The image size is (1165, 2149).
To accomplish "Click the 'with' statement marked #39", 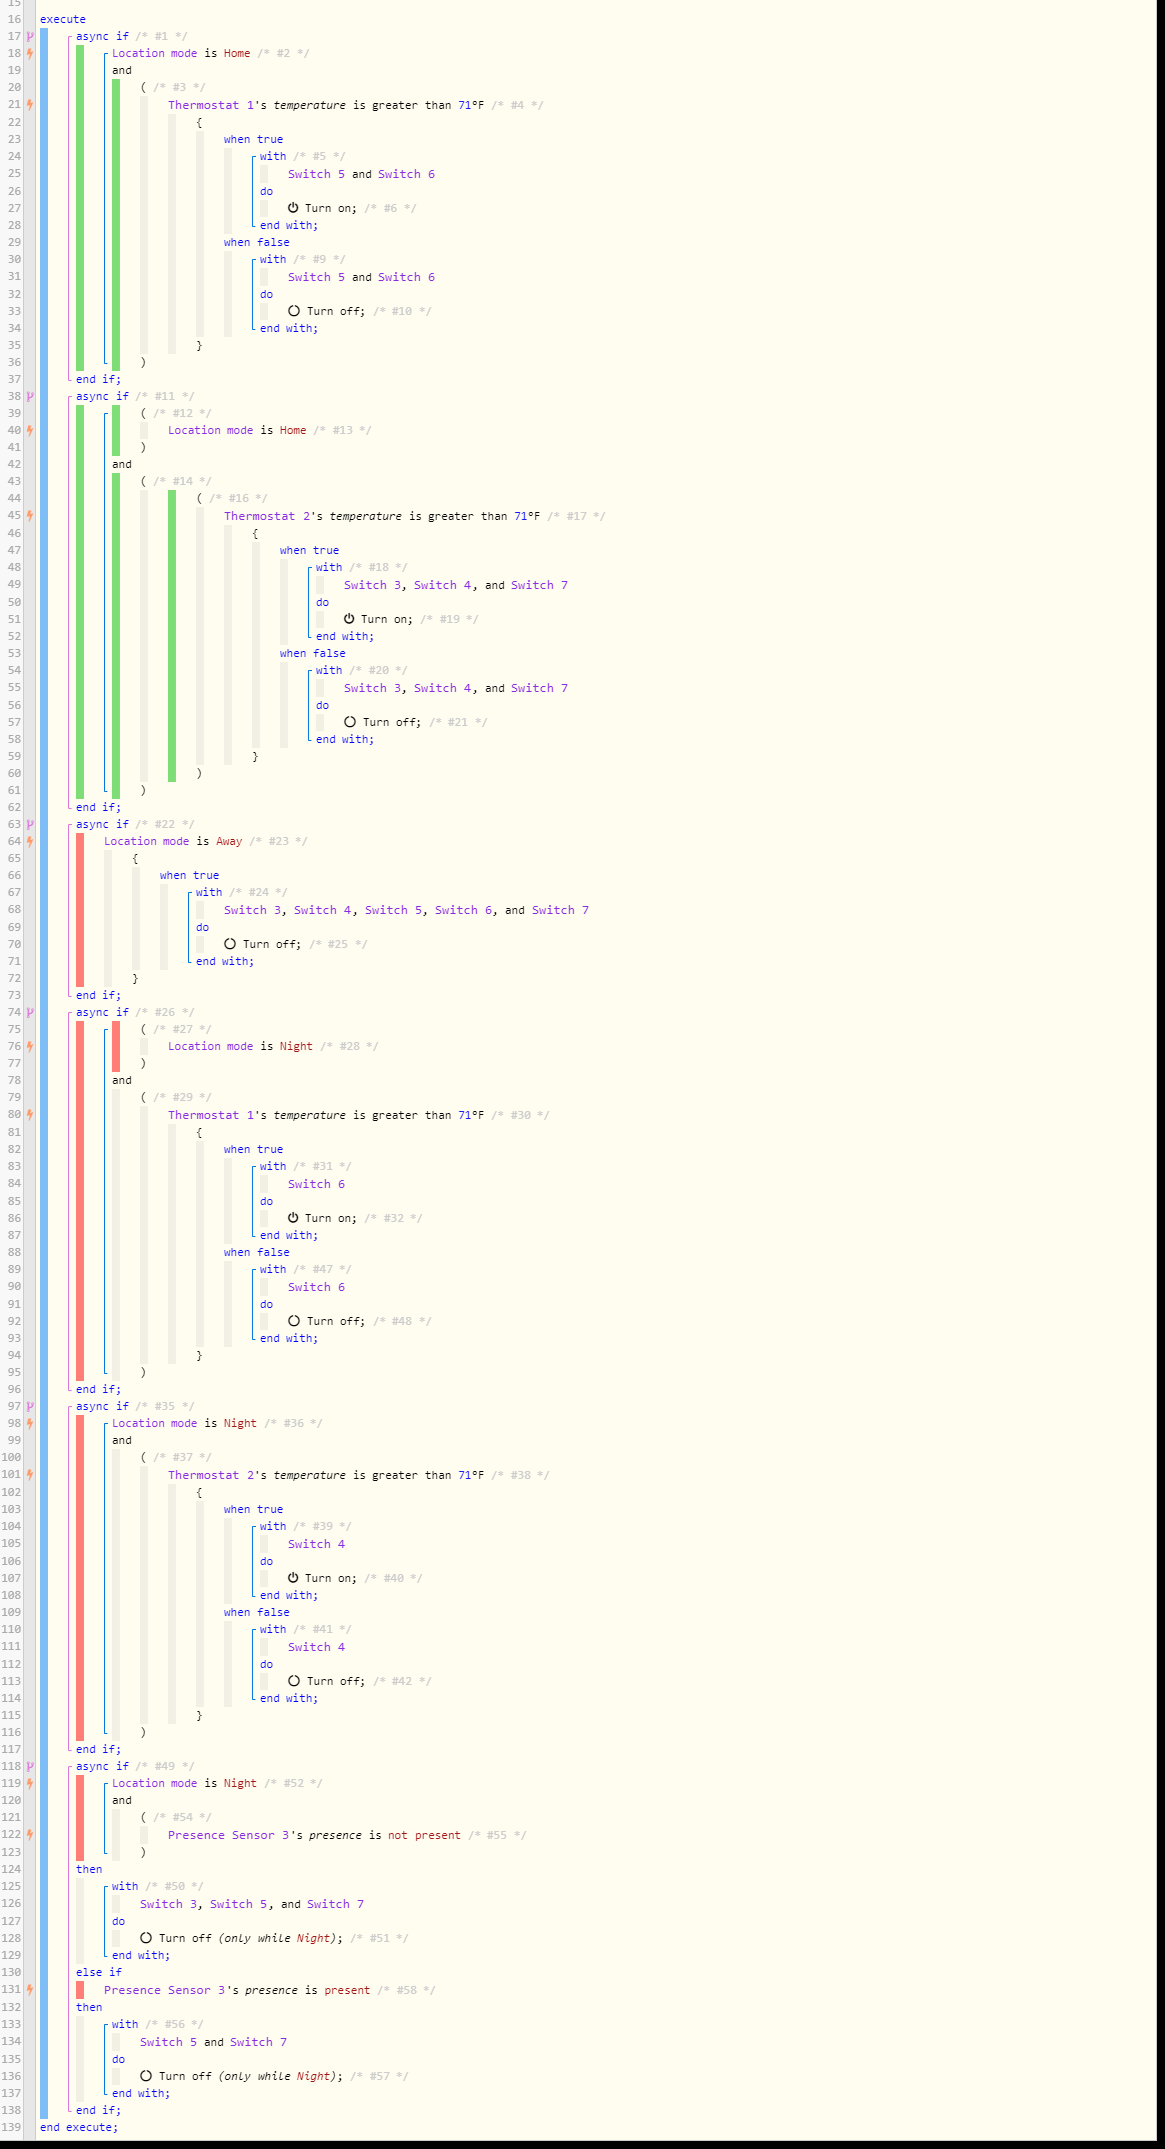I will coord(273,1526).
